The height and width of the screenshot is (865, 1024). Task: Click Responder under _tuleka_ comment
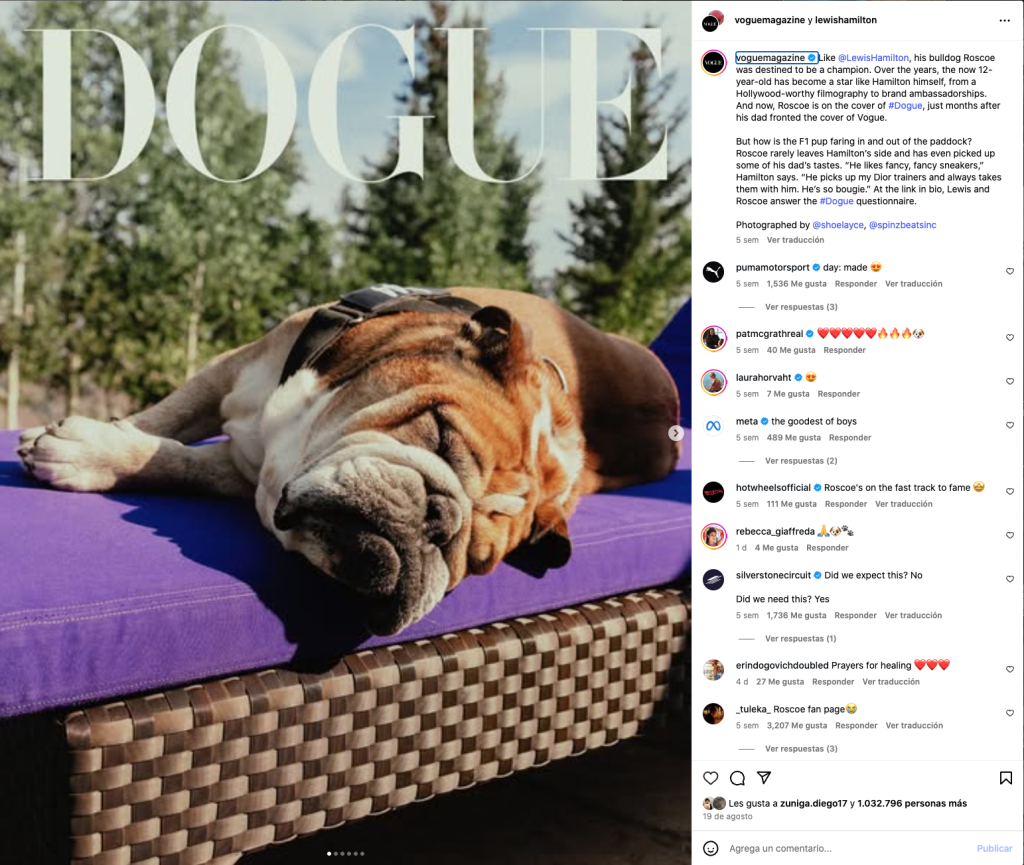pyautogui.click(x=856, y=725)
